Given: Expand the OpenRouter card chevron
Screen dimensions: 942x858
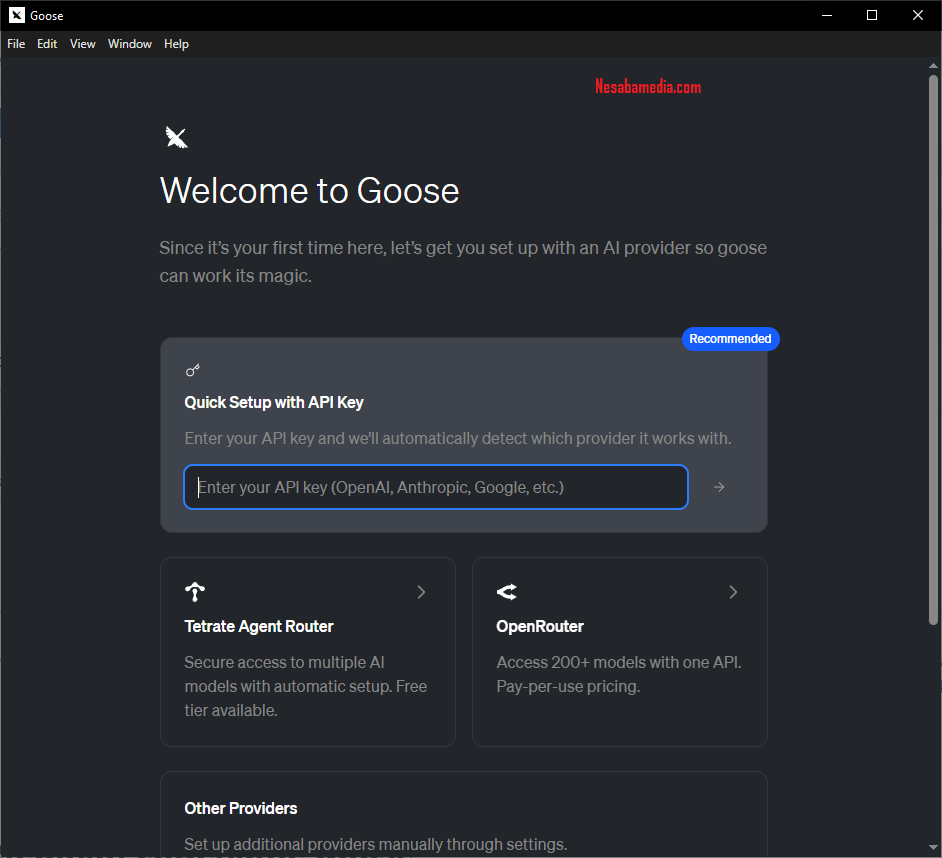Looking at the screenshot, I should 733,592.
